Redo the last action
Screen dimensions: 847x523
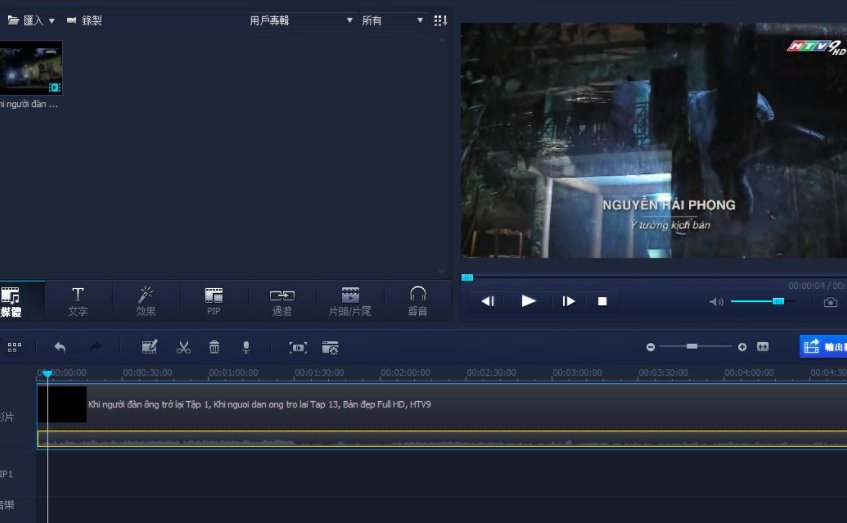coord(95,347)
